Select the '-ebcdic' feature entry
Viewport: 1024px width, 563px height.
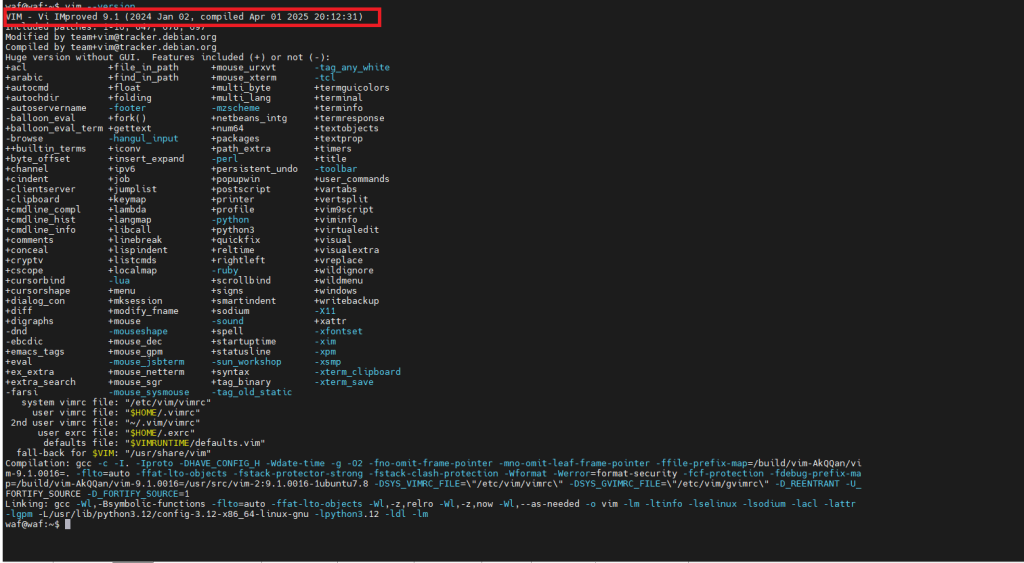[x=24, y=341]
